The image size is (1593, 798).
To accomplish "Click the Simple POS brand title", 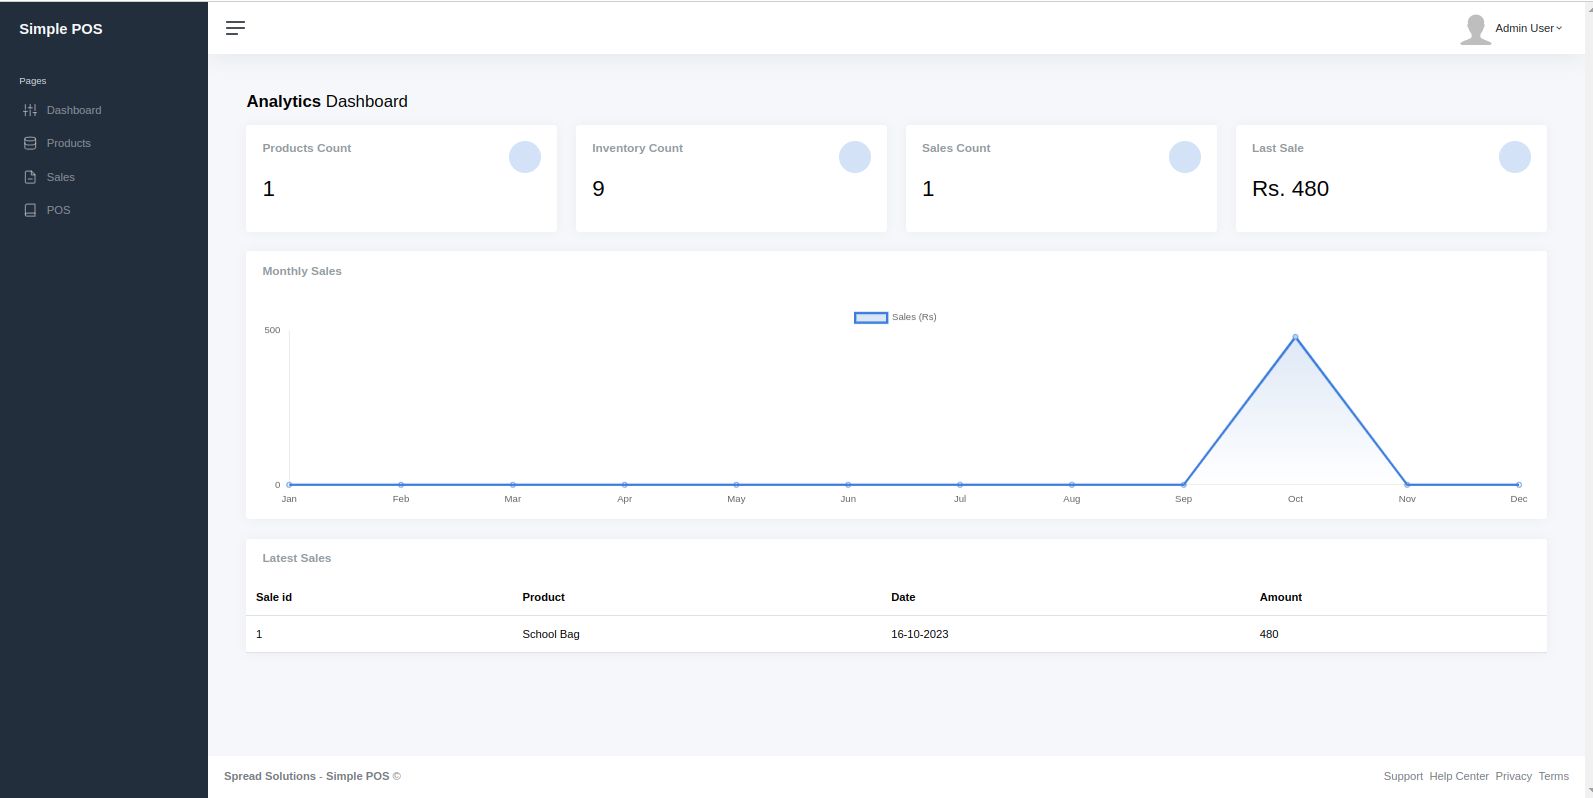I will (x=61, y=29).
